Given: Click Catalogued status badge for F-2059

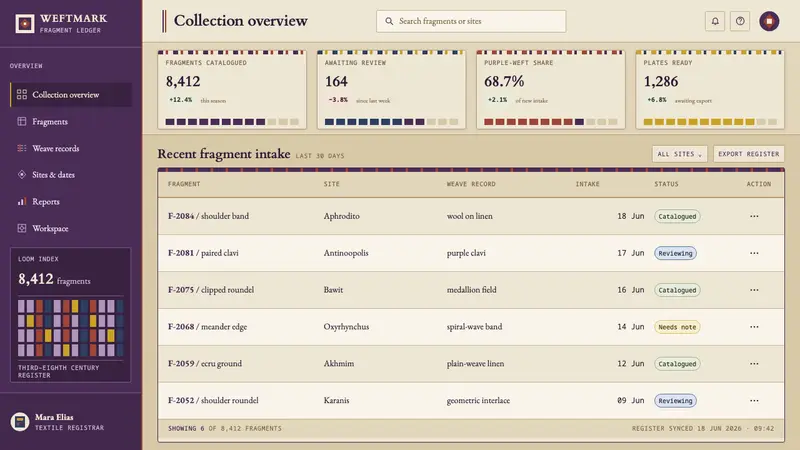Looking at the screenshot, I should click(x=677, y=364).
